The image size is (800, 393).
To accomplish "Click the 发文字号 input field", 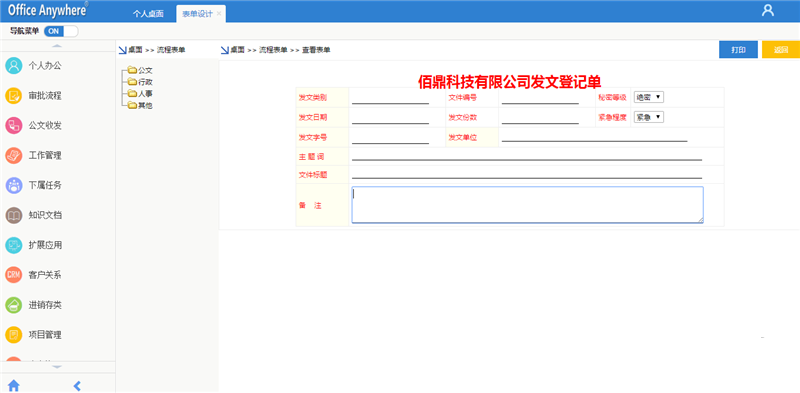I will (390, 138).
